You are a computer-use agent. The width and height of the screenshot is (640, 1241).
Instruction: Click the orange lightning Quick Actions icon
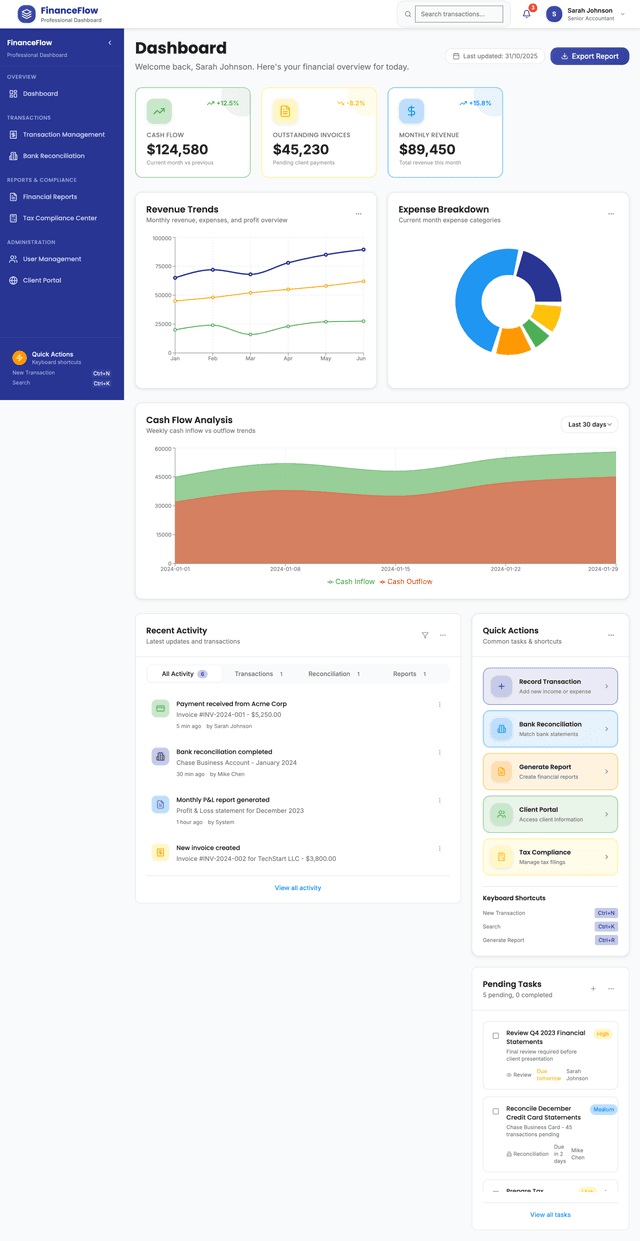pyautogui.click(x=19, y=358)
